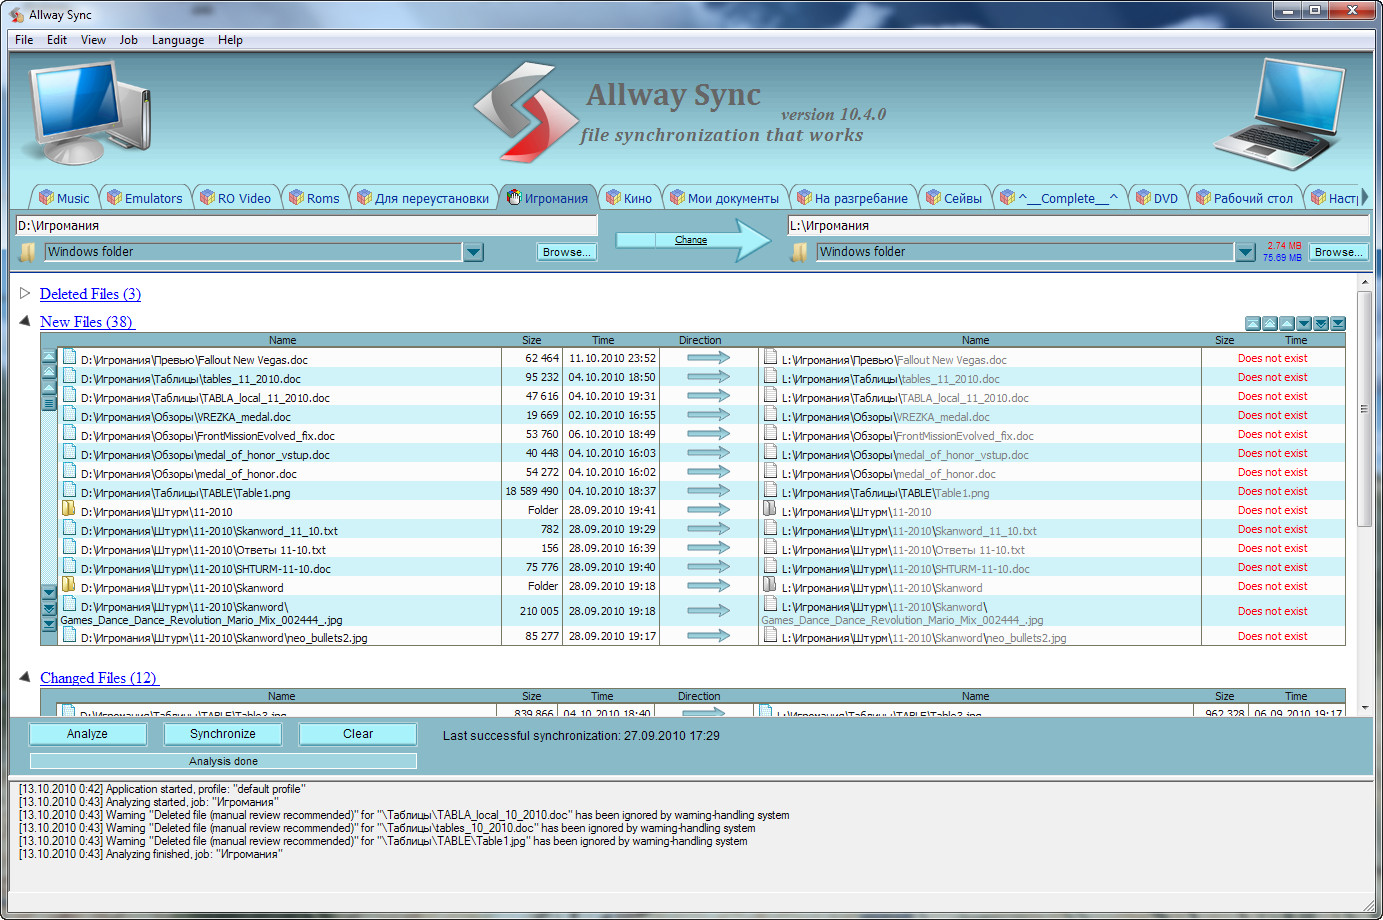Click left folder icon of Штурм\11-2010 row
This screenshot has height=920, width=1383.
pyautogui.click(x=69, y=509)
